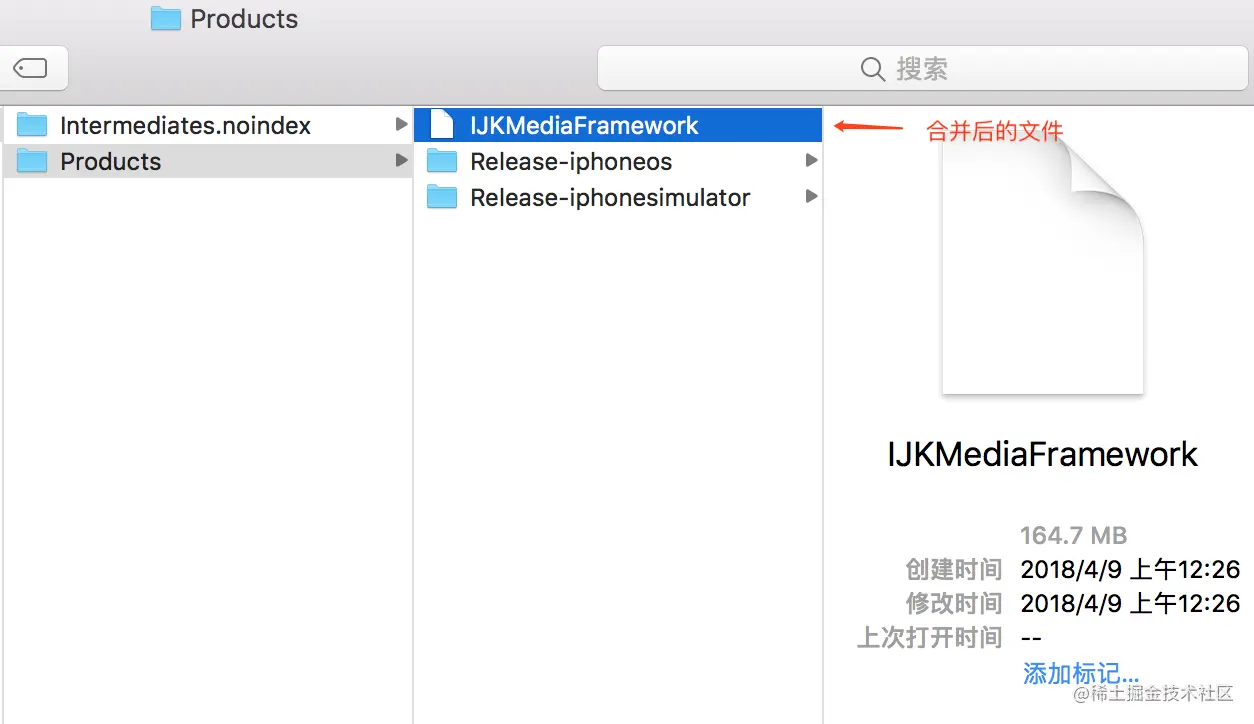Expand the Products row arrow
The height and width of the screenshot is (724, 1254).
[x=402, y=160]
